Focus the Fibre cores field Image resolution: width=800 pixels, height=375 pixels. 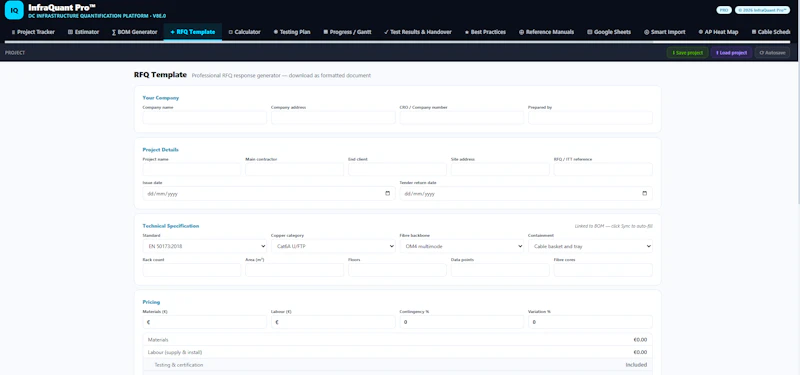(x=603, y=270)
